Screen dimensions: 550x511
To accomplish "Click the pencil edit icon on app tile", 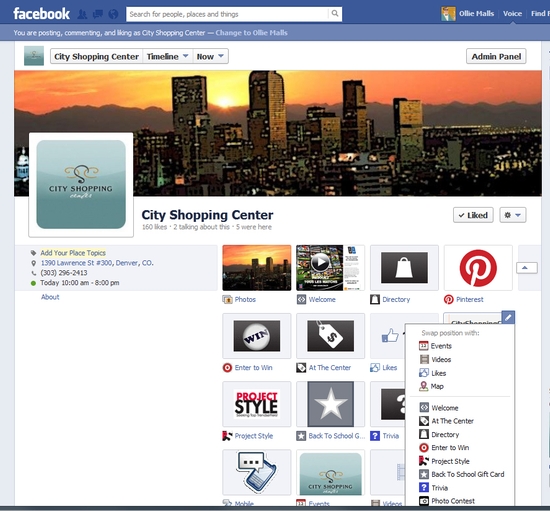I will click(508, 317).
